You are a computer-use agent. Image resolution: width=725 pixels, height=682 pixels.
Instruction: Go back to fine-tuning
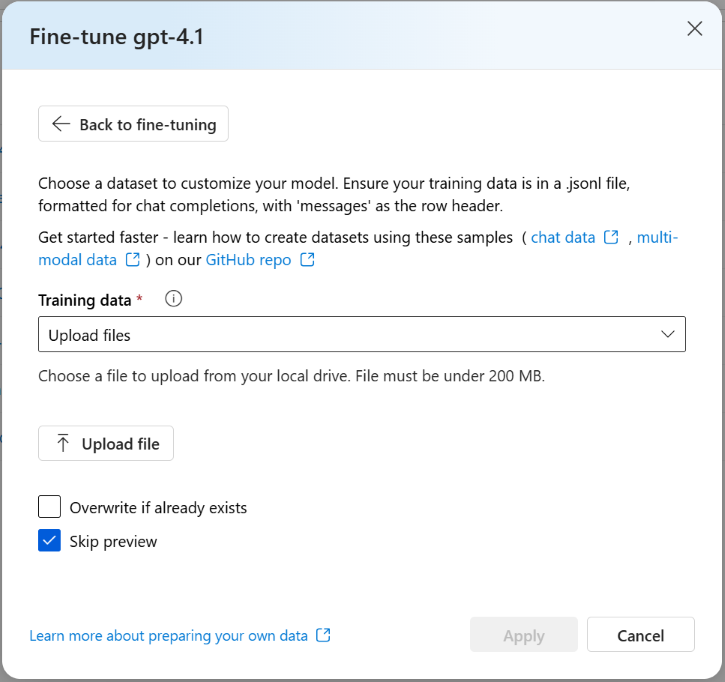click(x=133, y=123)
